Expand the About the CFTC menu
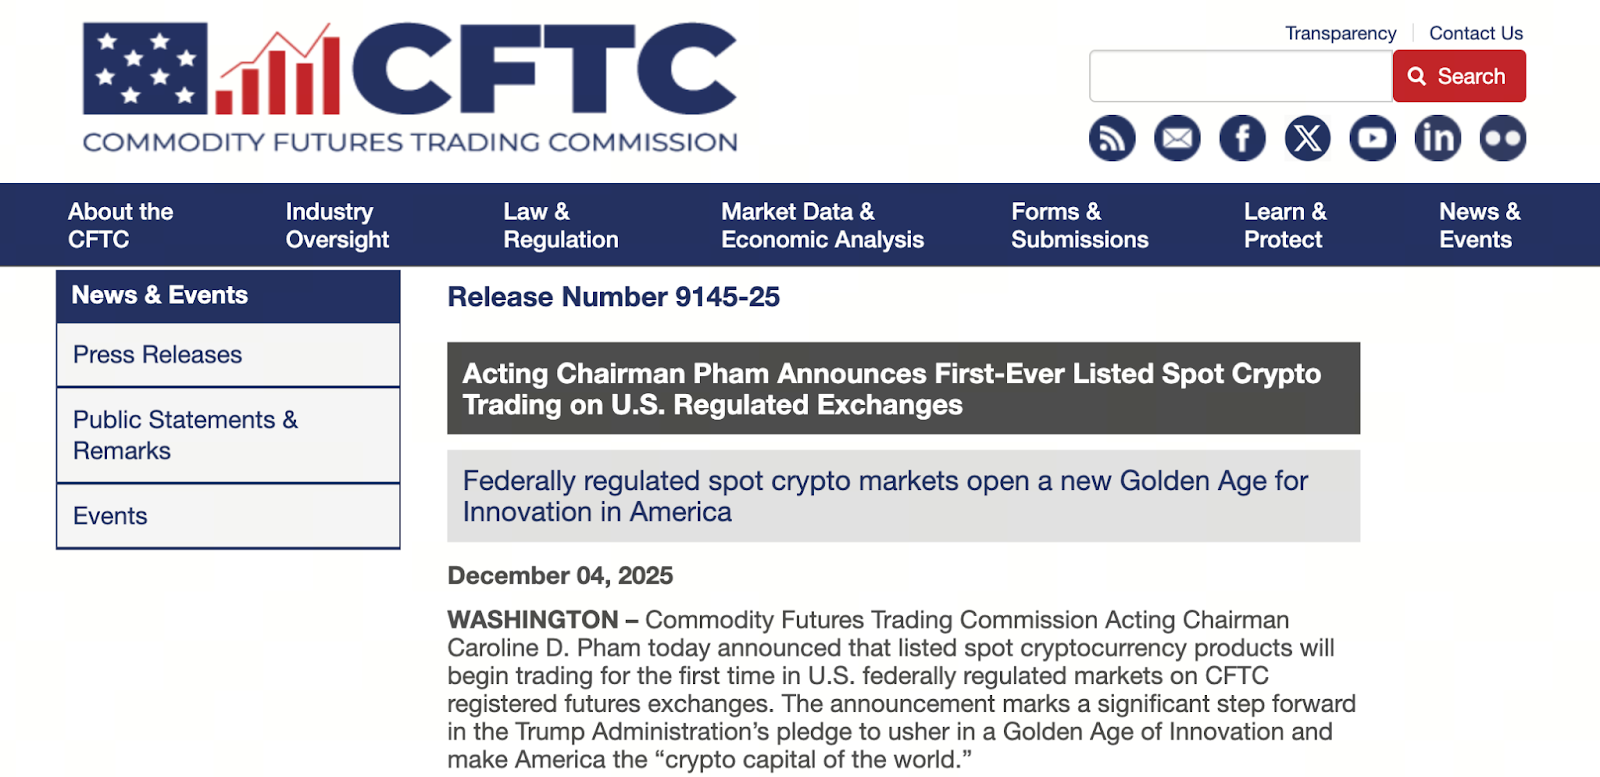 click(x=120, y=225)
